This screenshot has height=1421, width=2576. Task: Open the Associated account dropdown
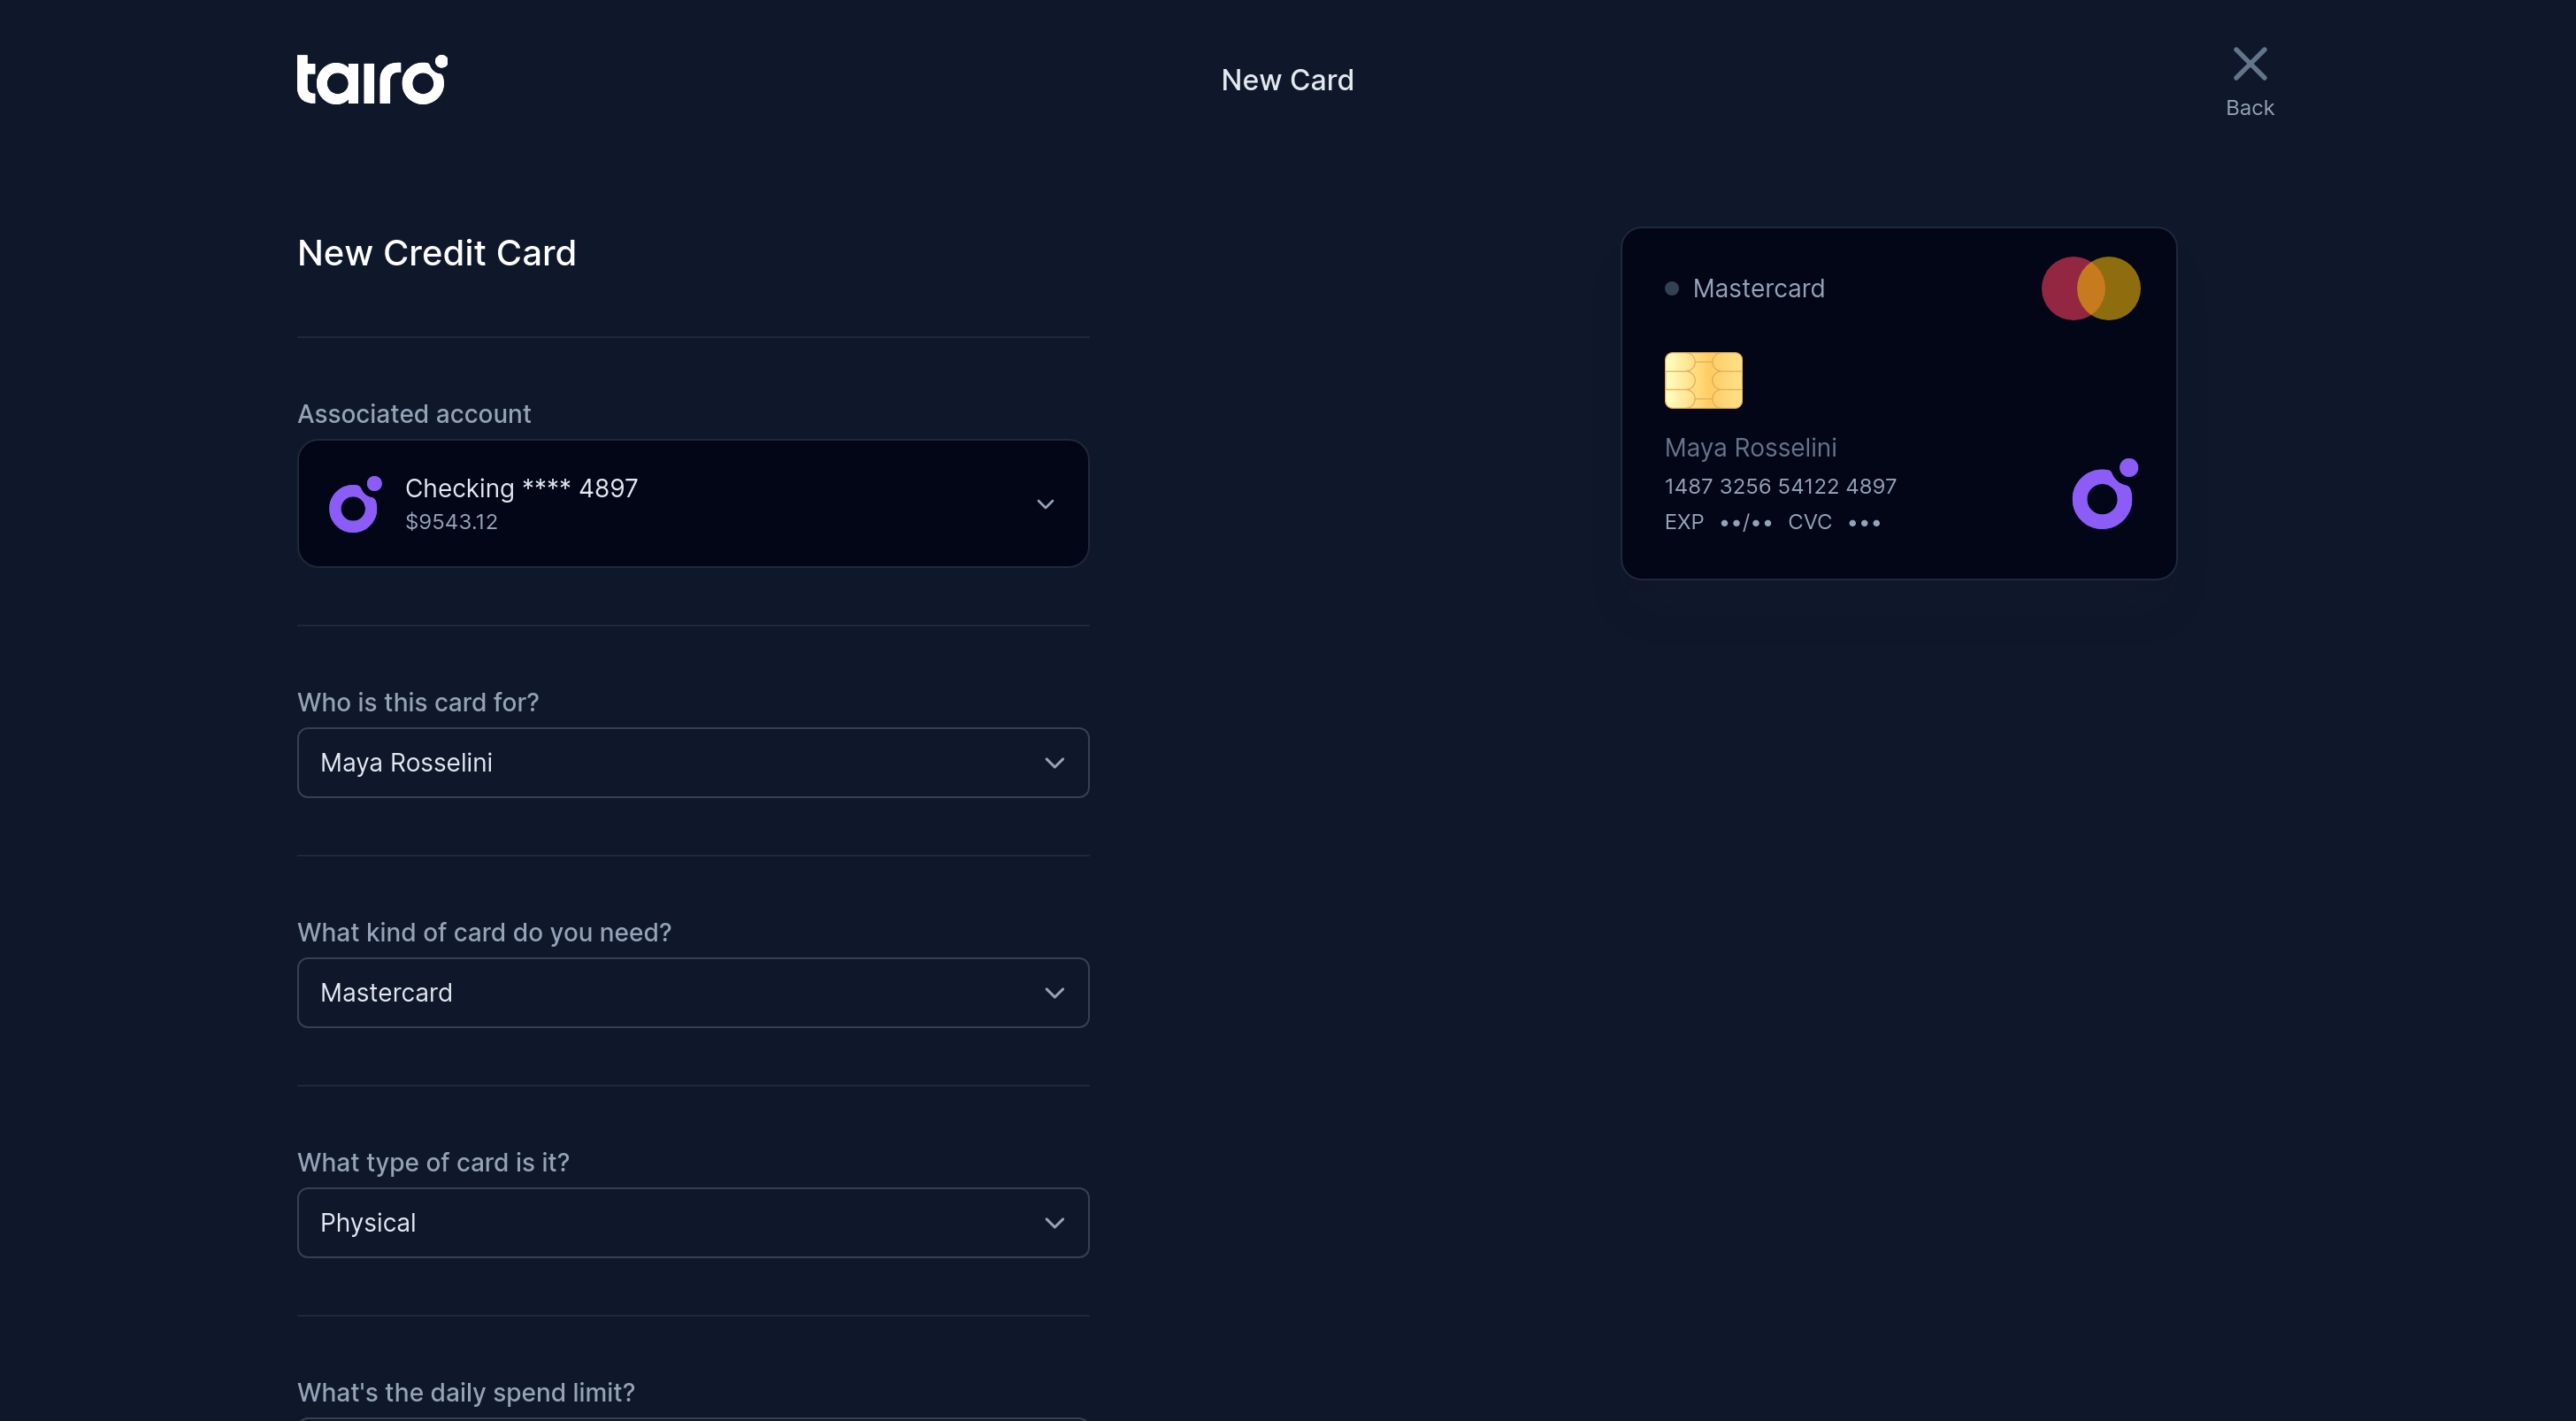pyautogui.click(x=692, y=503)
